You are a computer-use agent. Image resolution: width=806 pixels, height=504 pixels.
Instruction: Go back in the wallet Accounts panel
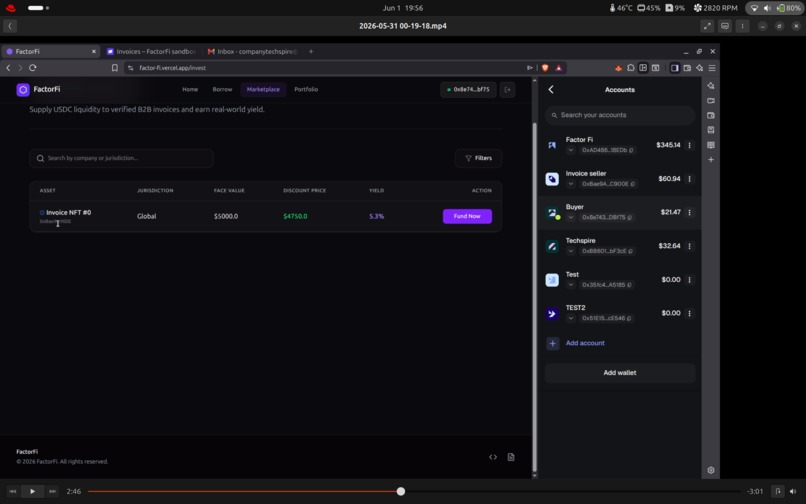point(551,89)
